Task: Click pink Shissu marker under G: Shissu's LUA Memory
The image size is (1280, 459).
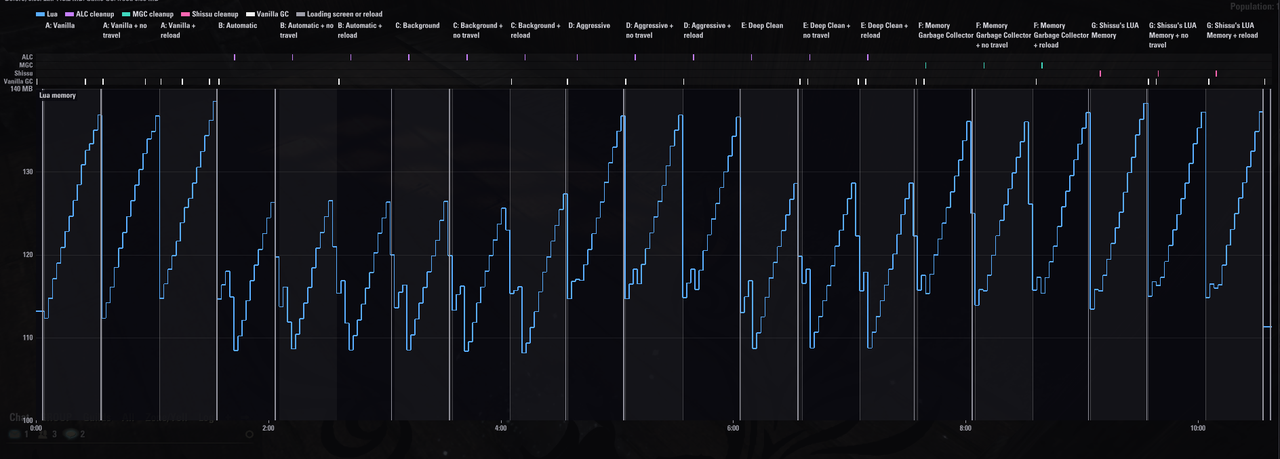Action: point(1100,73)
